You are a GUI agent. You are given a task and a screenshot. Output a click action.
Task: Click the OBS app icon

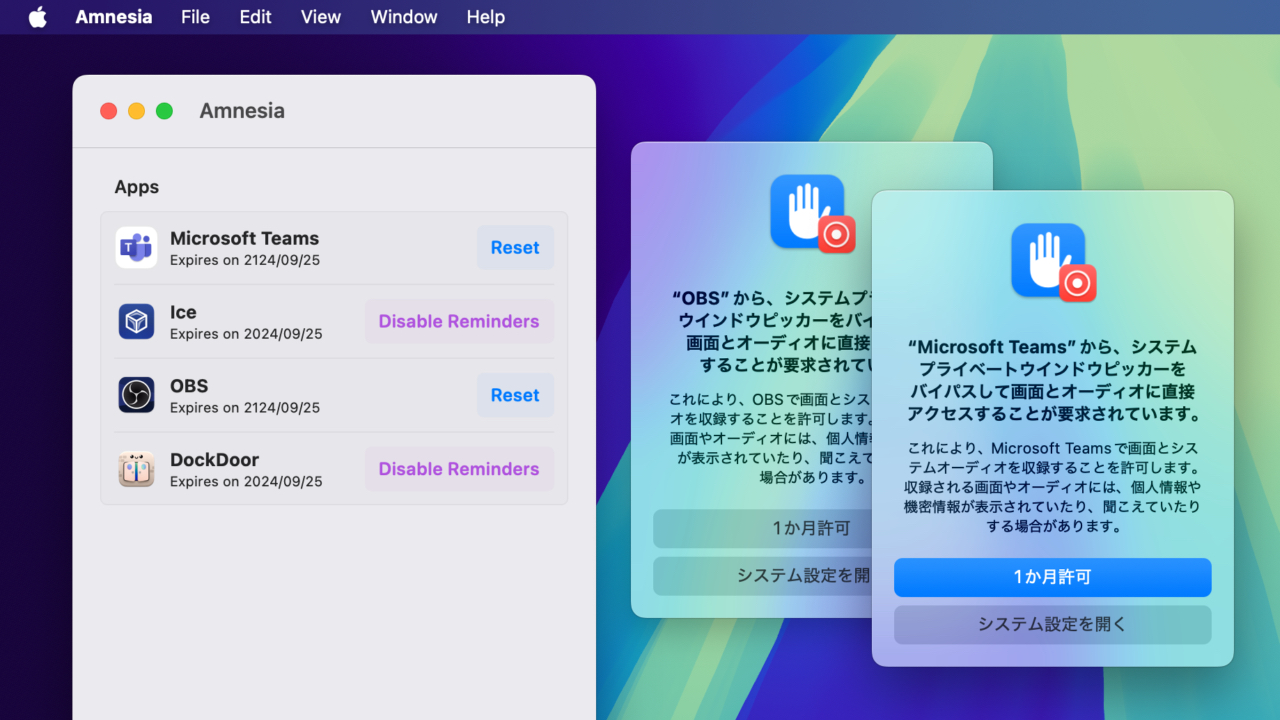[136, 395]
